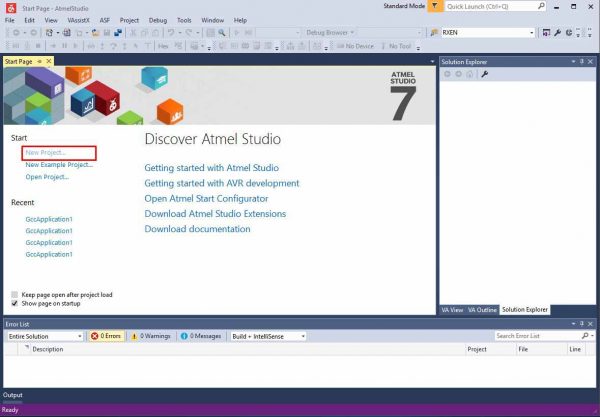Viewport: 600px width, 417px height.
Task: Open the document tab overflow dropdown
Action: pyautogui.click(x=432, y=62)
